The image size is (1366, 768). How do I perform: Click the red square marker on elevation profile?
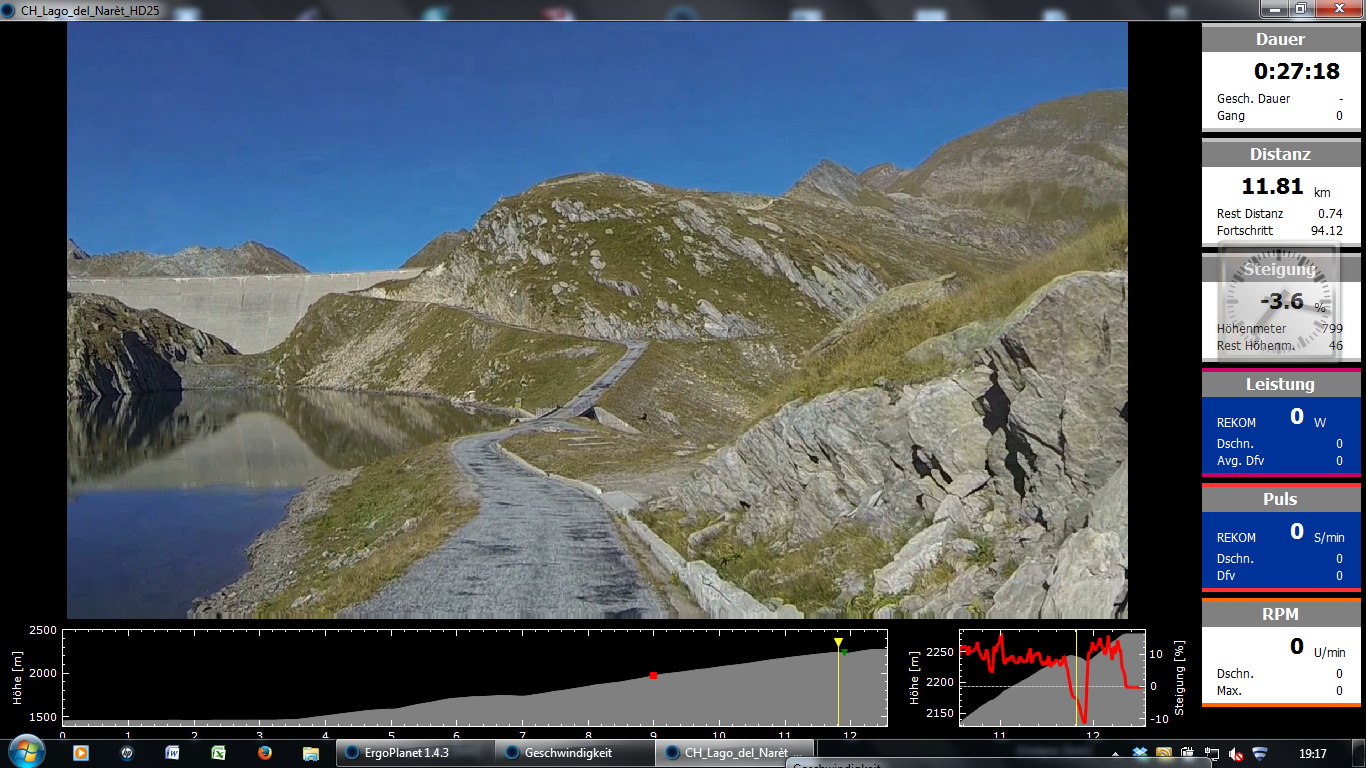point(653,676)
